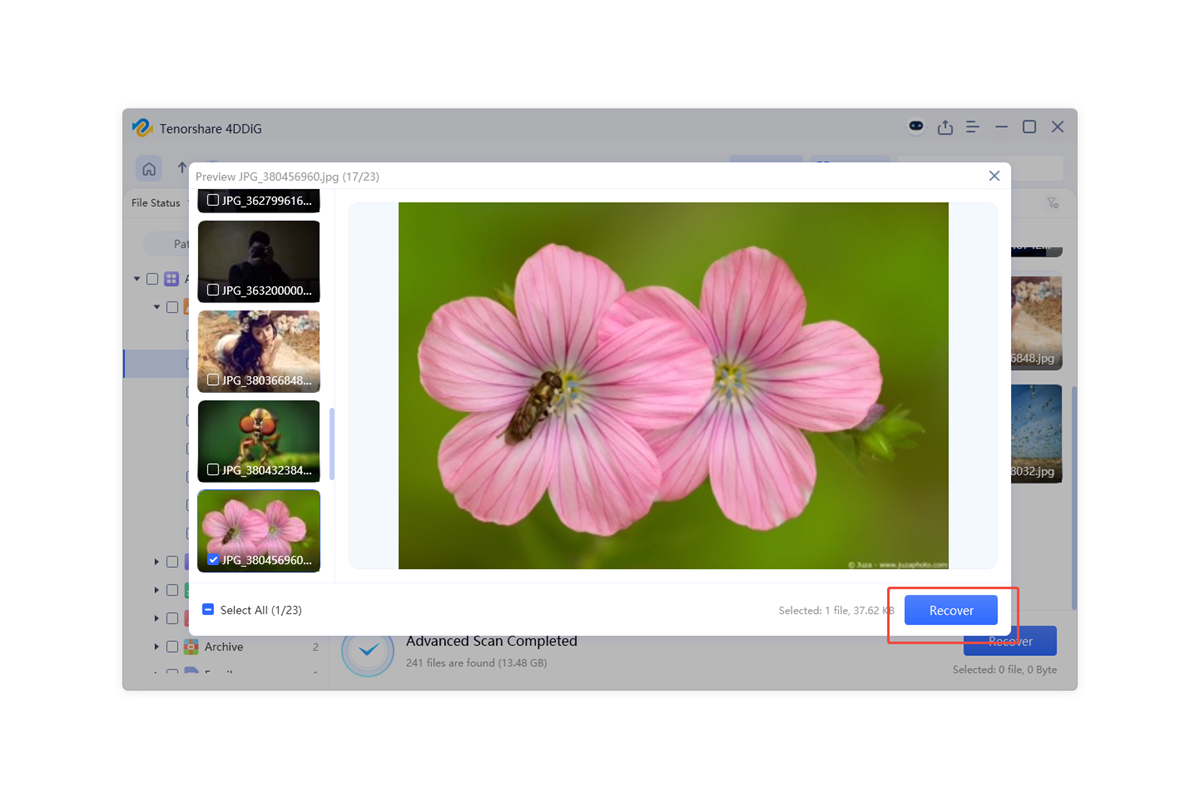Image resolution: width=1200 pixels, height=800 pixels.
Task: Collapse the second-level tree node arrow
Action: (x=157, y=307)
